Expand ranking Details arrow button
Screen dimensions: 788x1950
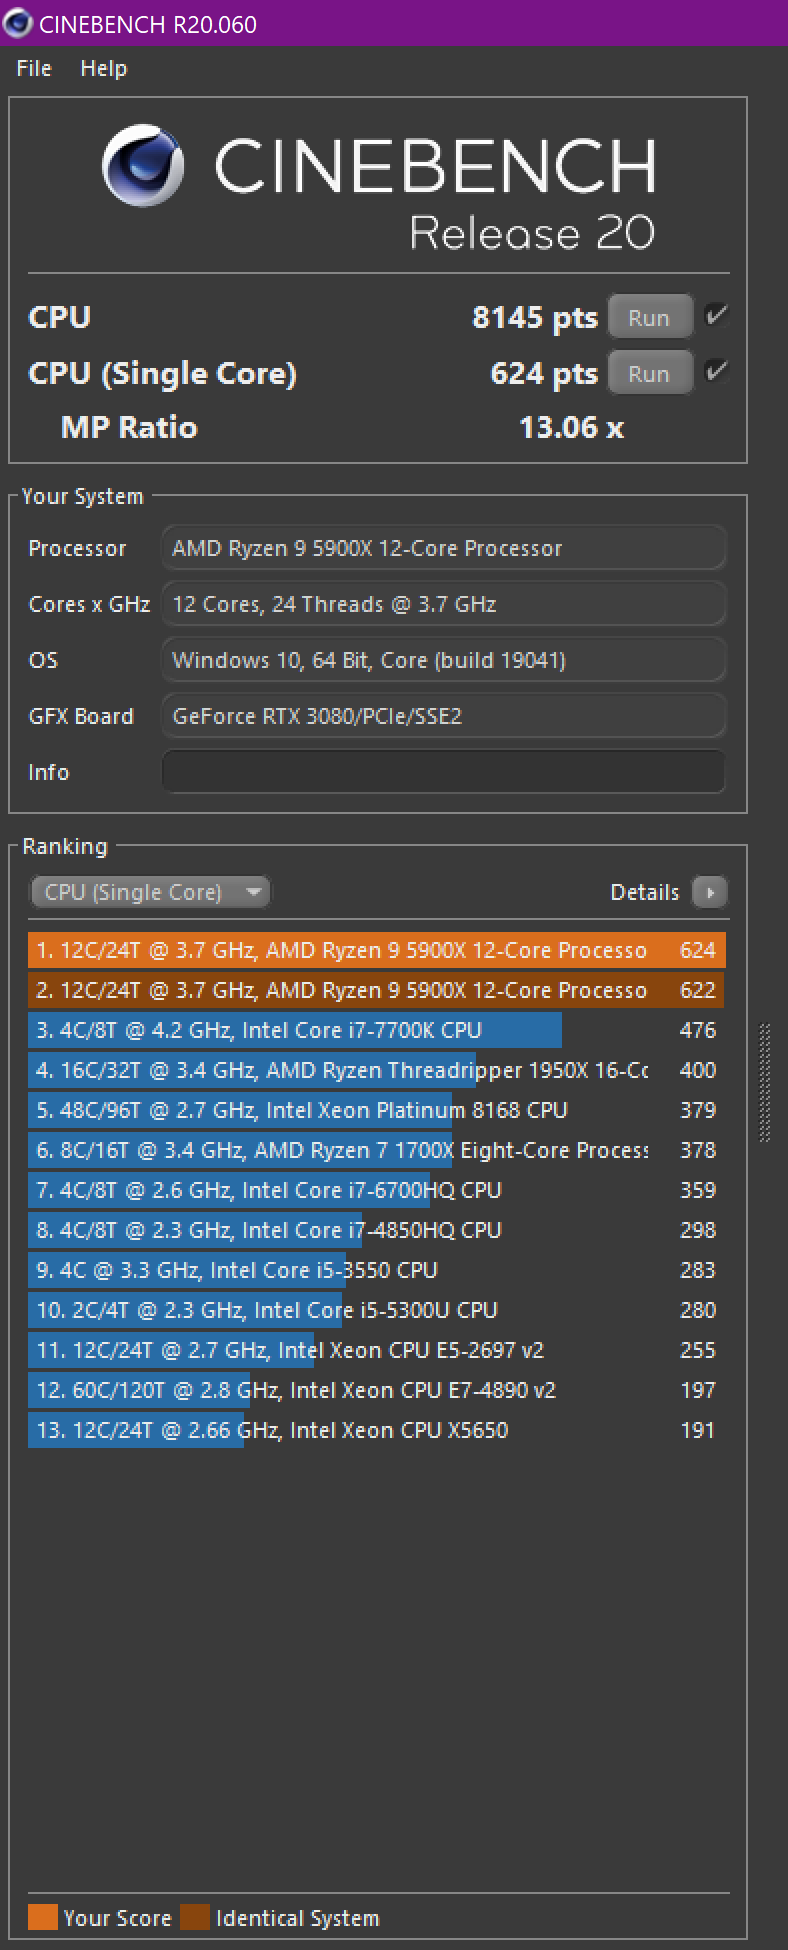click(710, 892)
